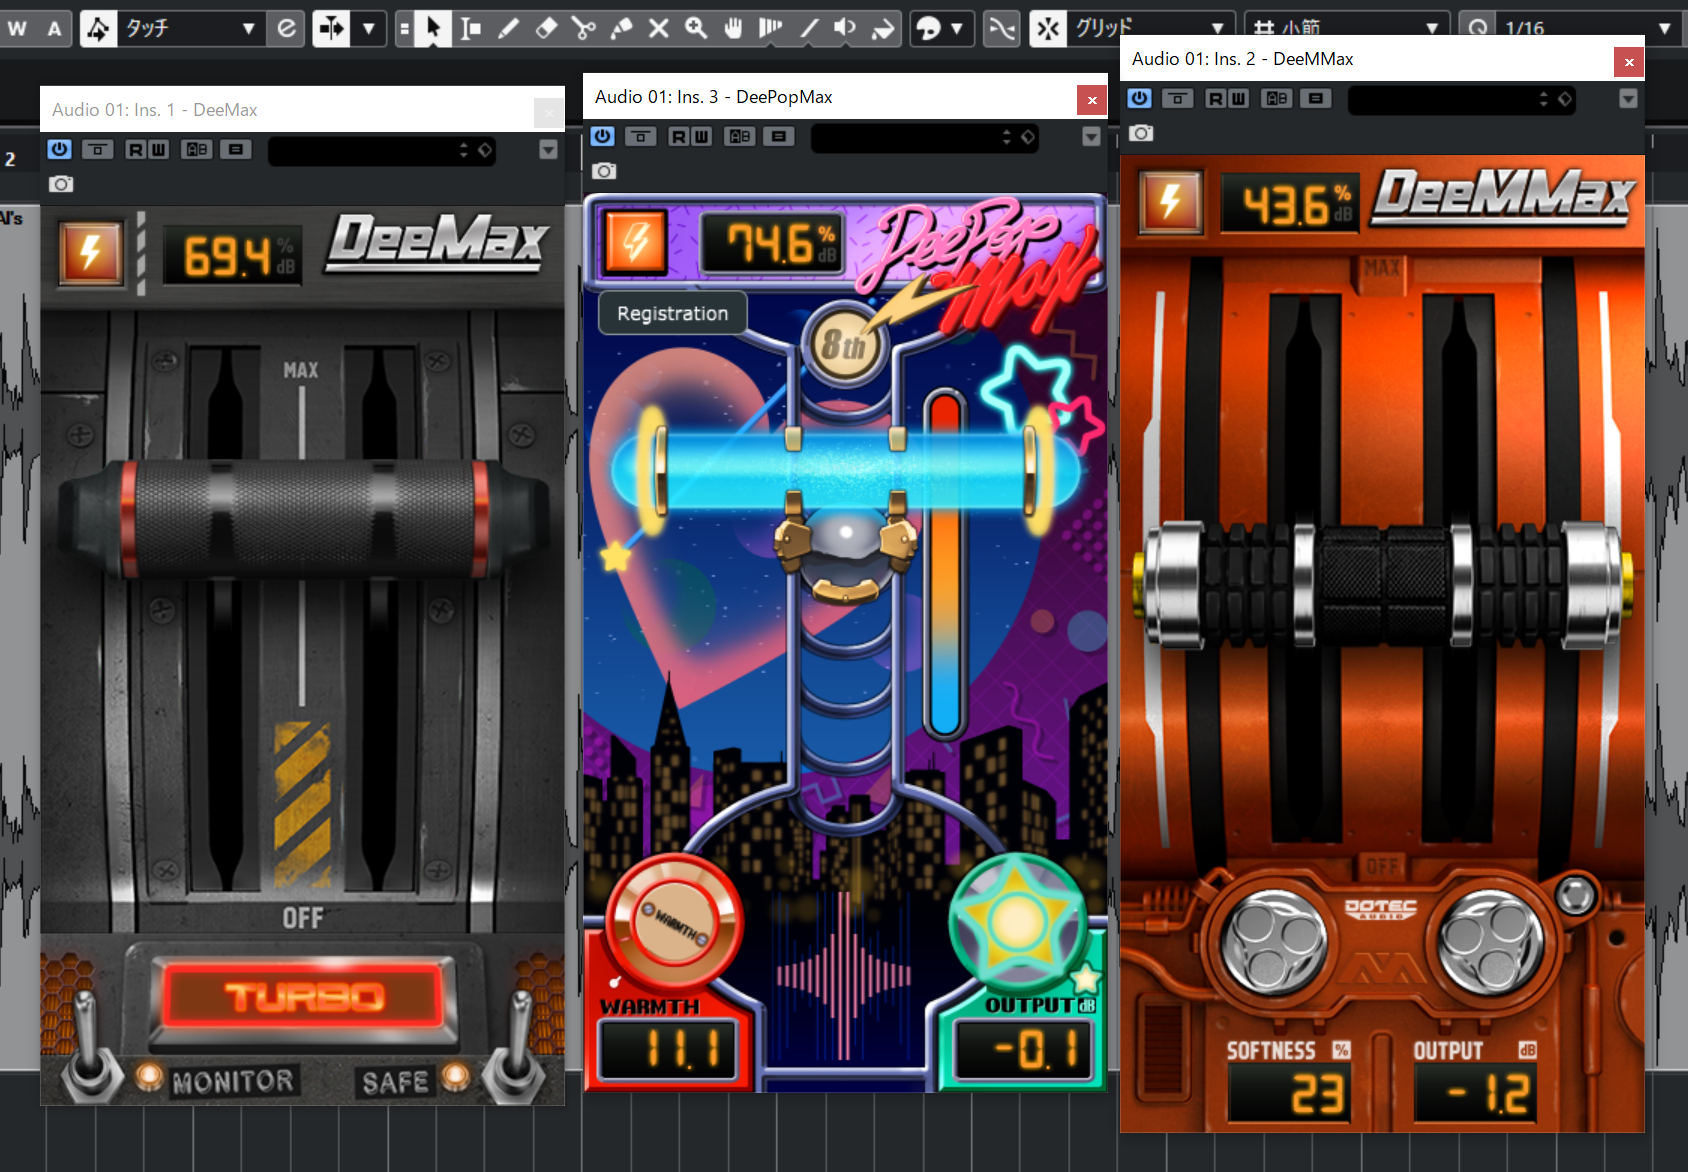Viewport: 1688px width, 1172px height.
Task: Enable Write automation in DeeMMax window
Action: click(1238, 98)
